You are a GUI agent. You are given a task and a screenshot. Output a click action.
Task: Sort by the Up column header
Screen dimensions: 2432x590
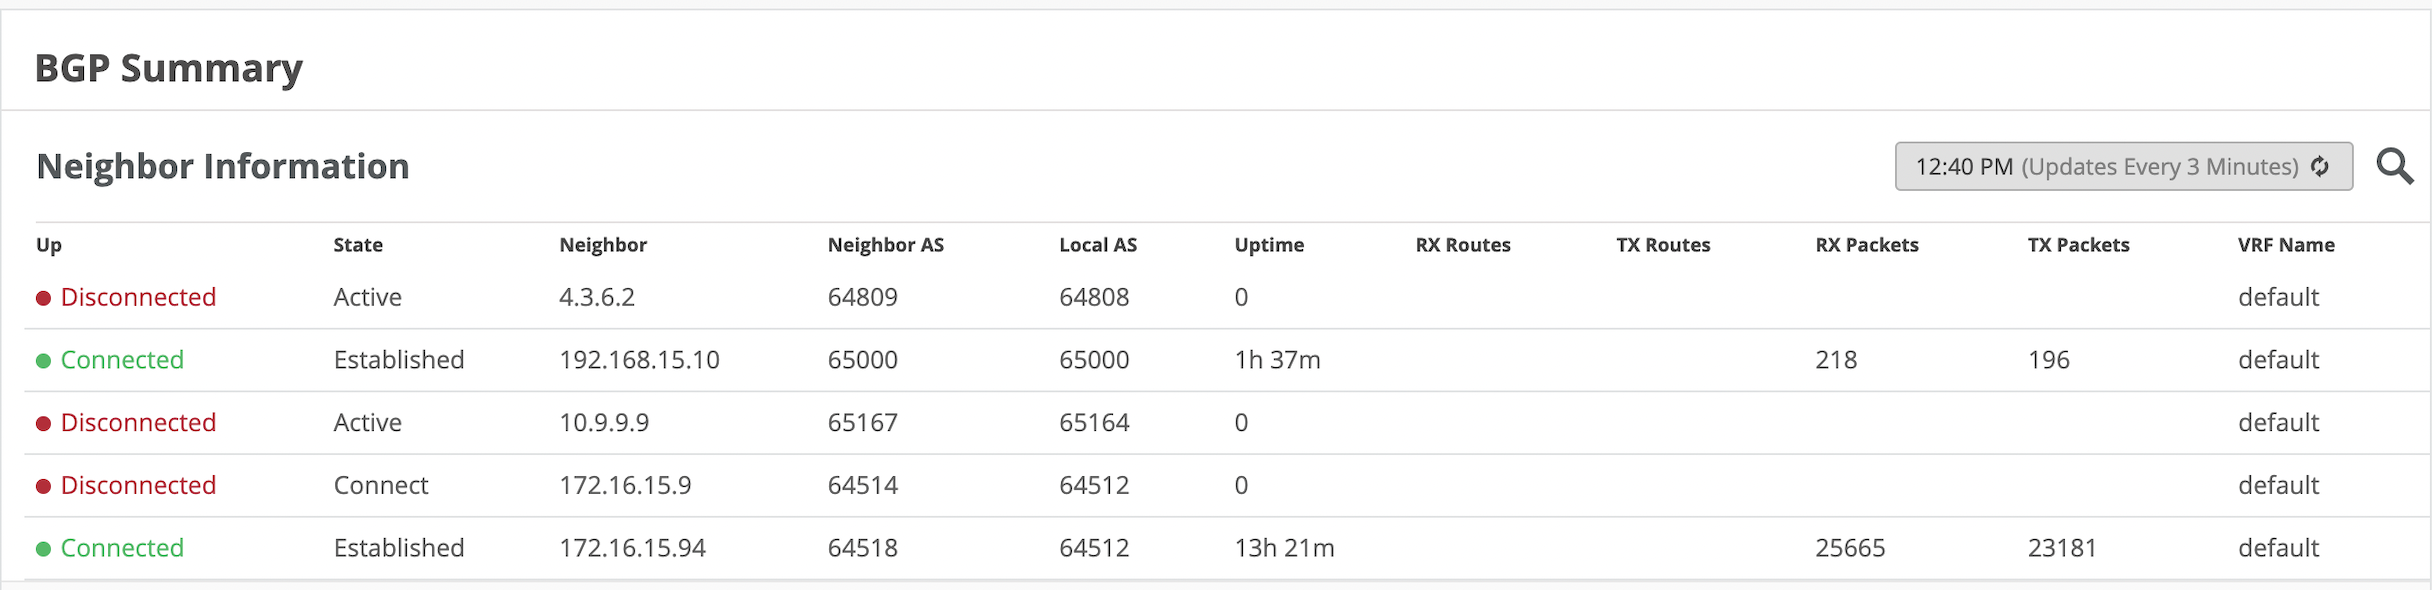point(49,245)
